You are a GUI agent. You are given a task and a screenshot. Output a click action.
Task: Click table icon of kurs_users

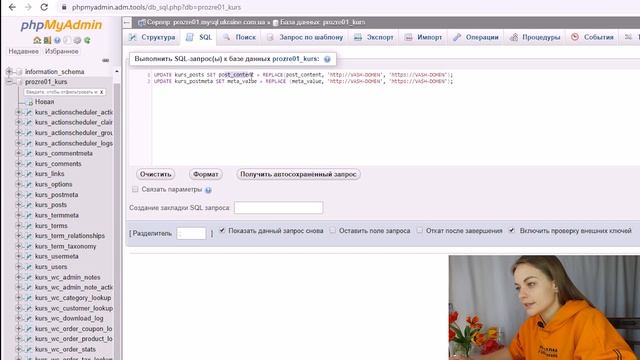pyautogui.click(x=29, y=267)
